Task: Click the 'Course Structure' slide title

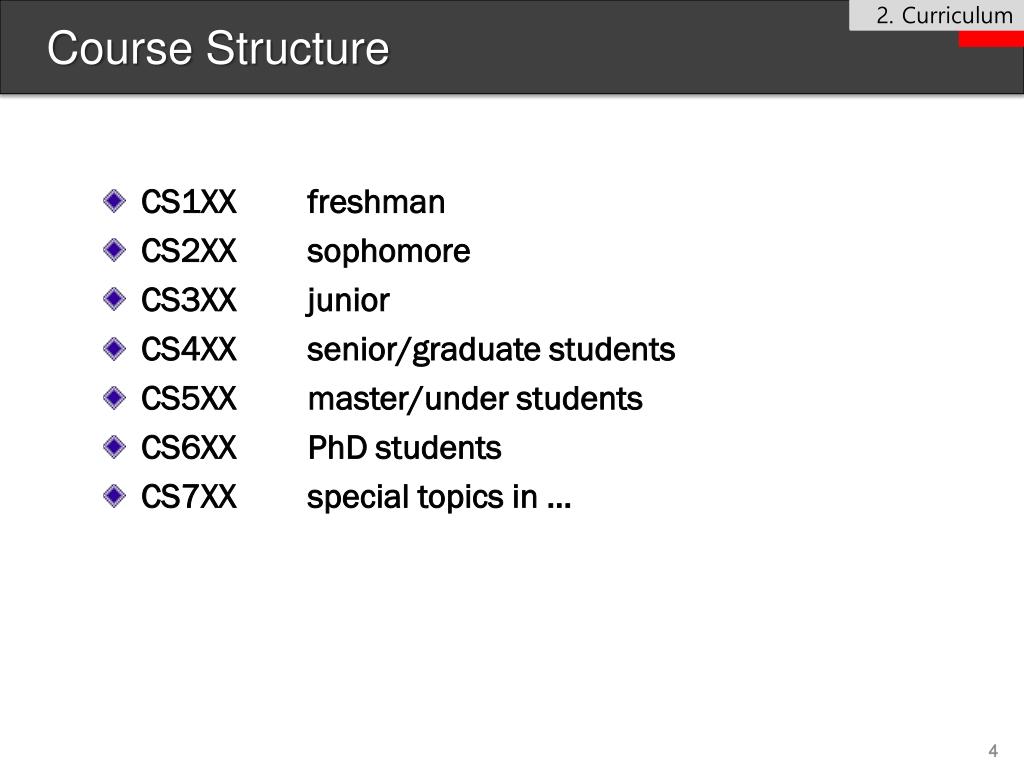Action: (218, 48)
